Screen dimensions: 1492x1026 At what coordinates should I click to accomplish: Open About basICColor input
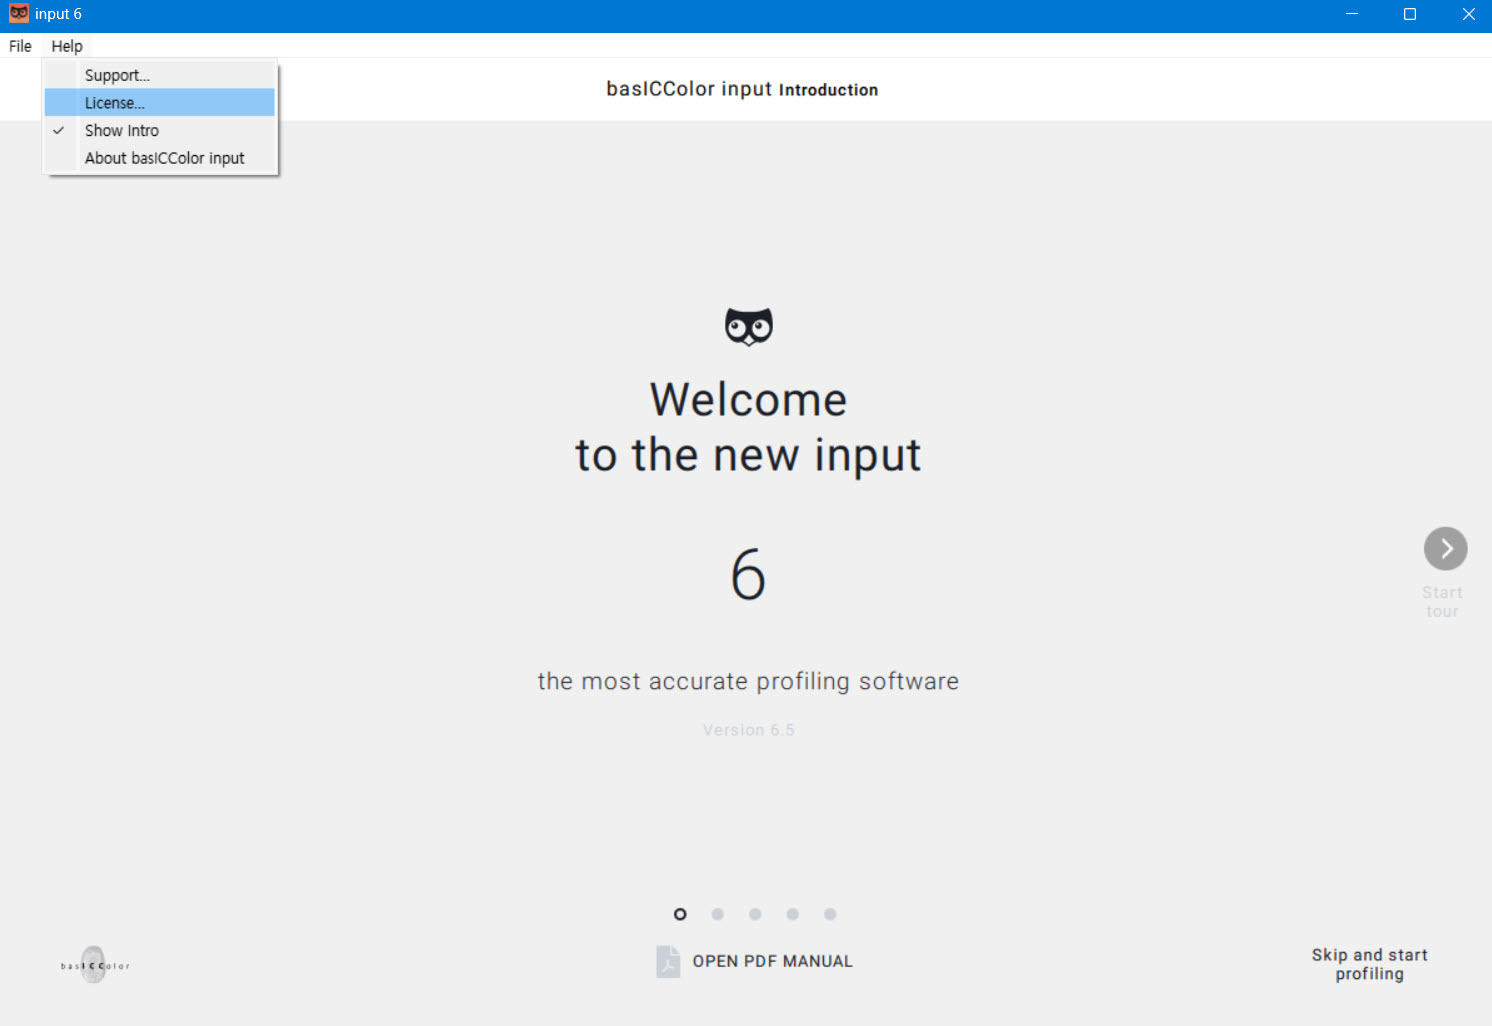[160, 158]
